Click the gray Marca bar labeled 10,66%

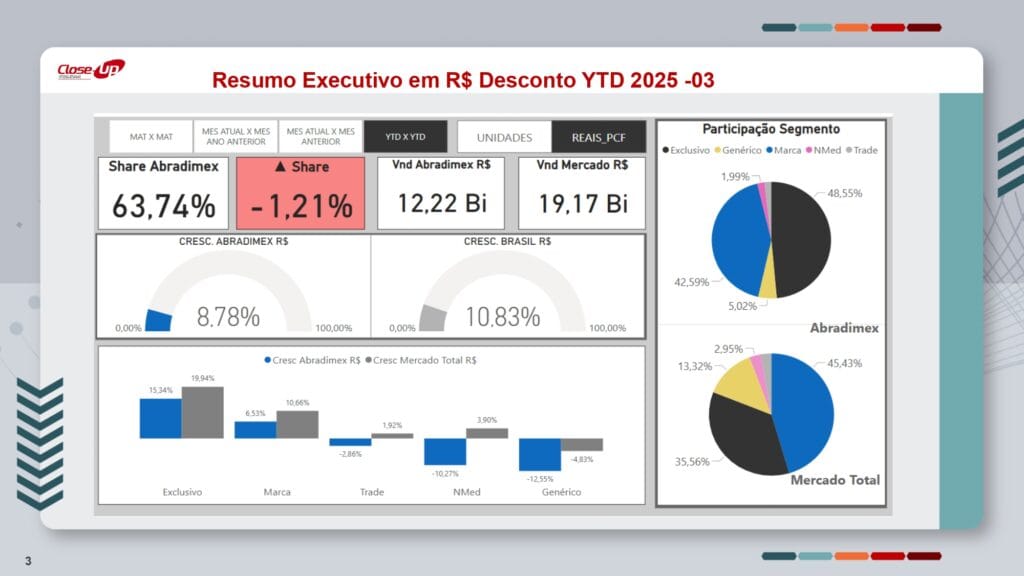point(297,424)
